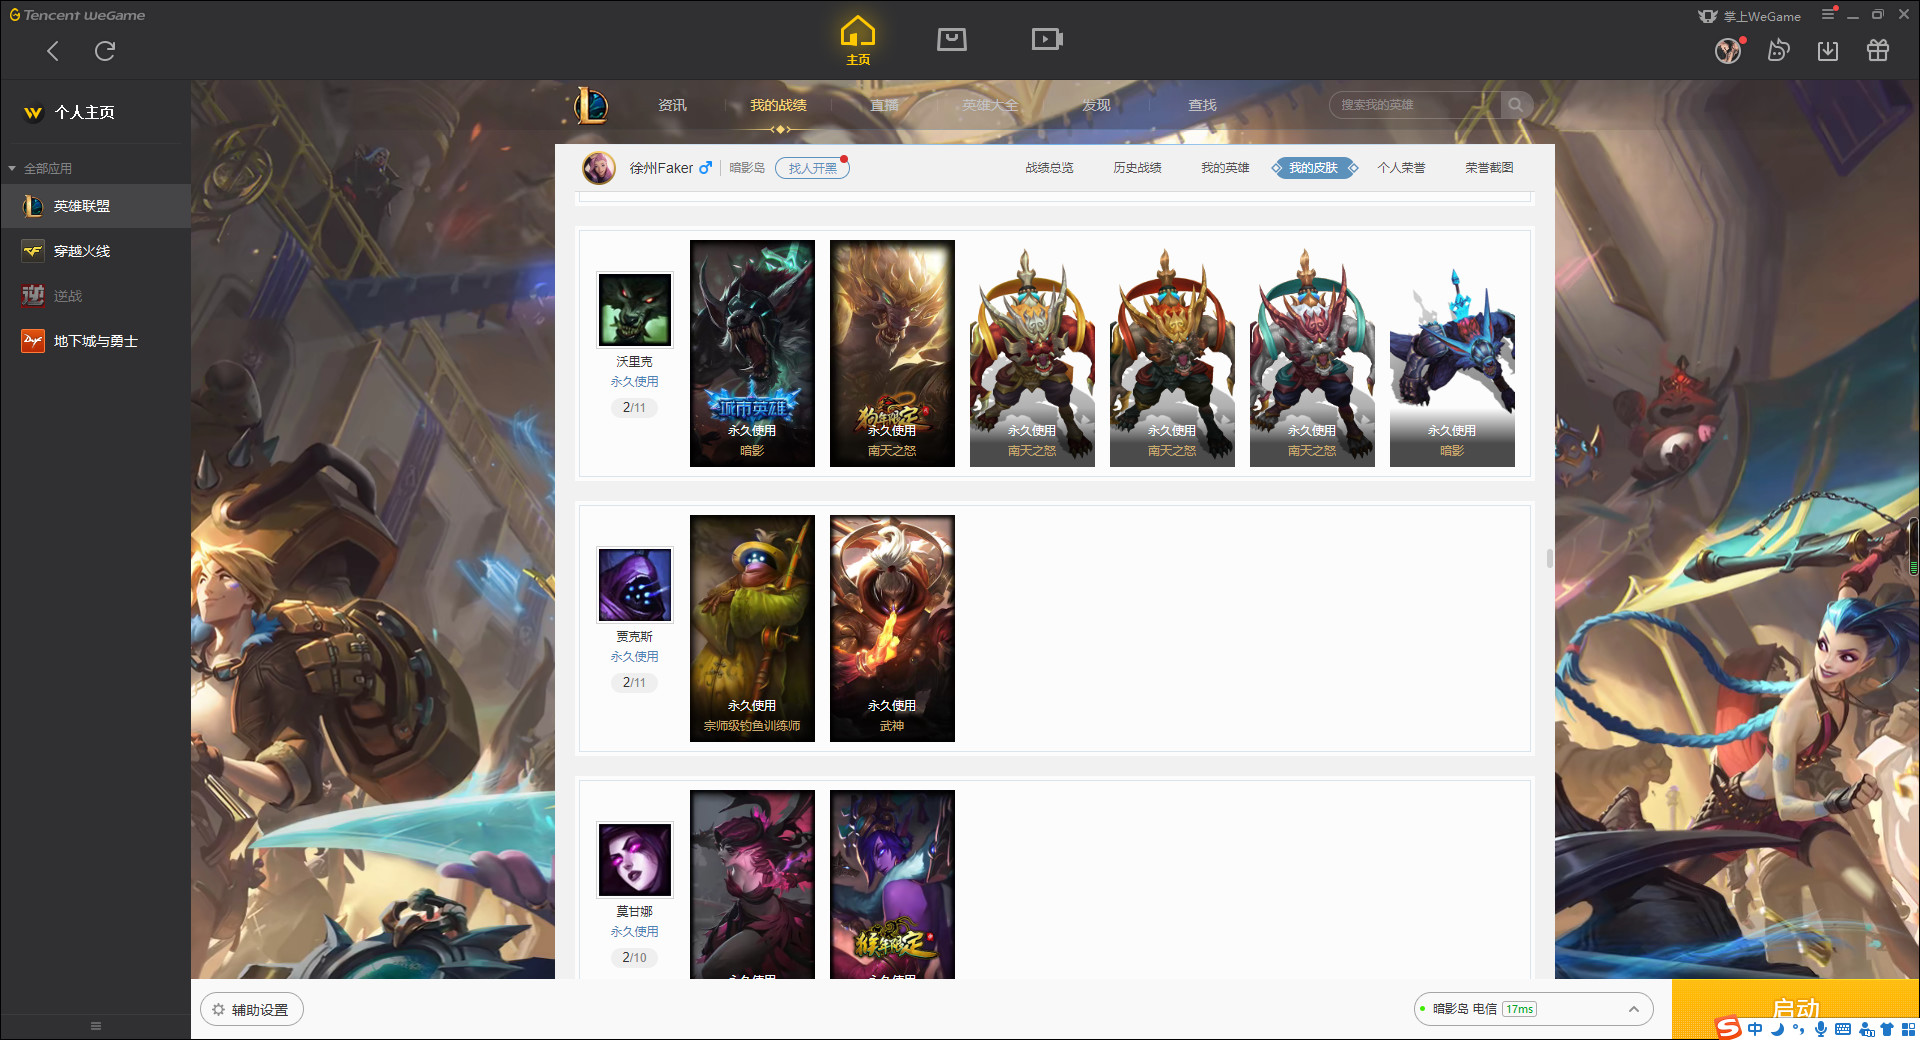The height and width of the screenshot is (1040, 1920).
Task: Click the sidebar bottom collapse handle icon
Action: click(96, 1026)
